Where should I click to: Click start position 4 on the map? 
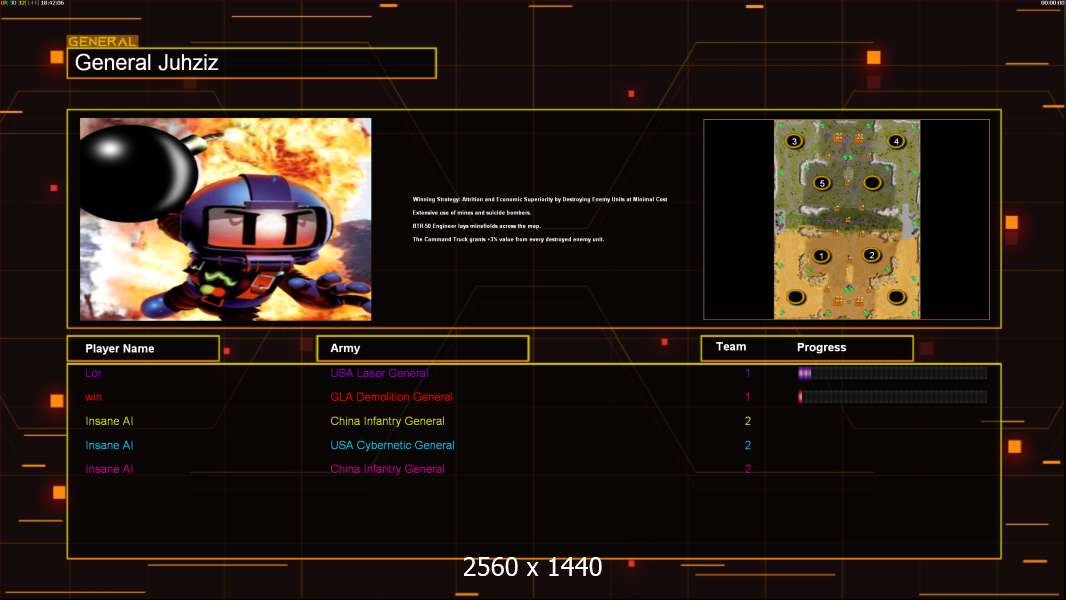click(896, 141)
